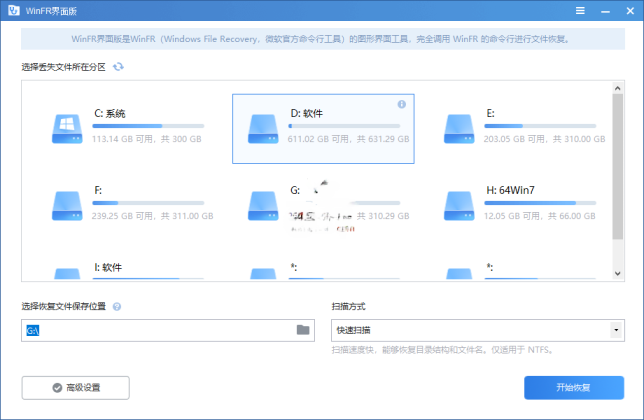The image size is (644, 420).
Task: Click the 高级设置 label
Action: click(83, 388)
